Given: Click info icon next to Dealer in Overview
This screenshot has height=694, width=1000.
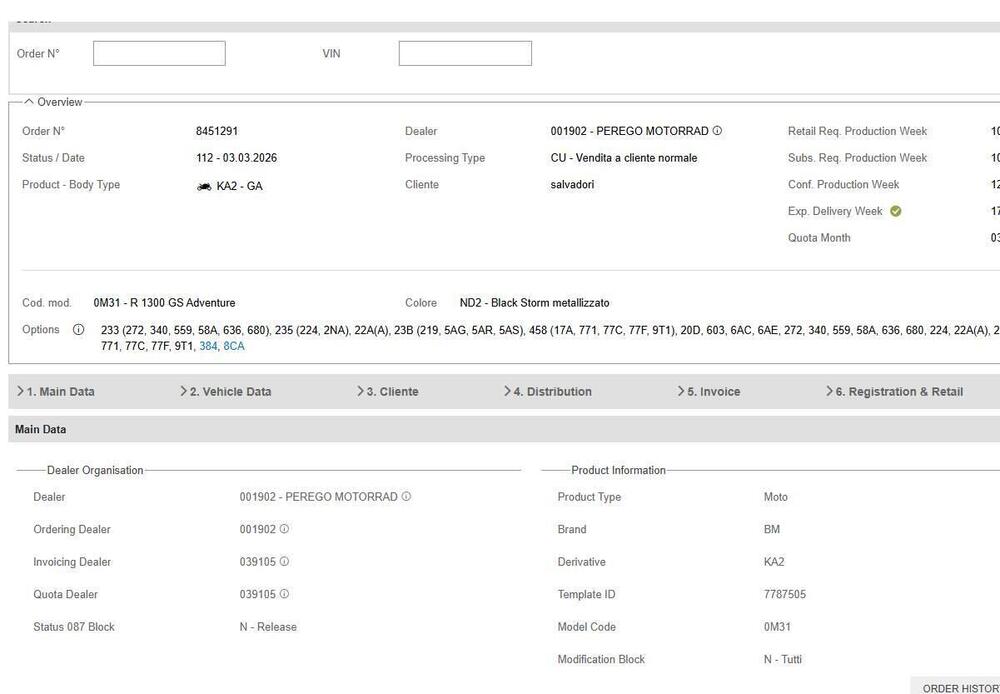Looking at the screenshot, I should 717,131.
